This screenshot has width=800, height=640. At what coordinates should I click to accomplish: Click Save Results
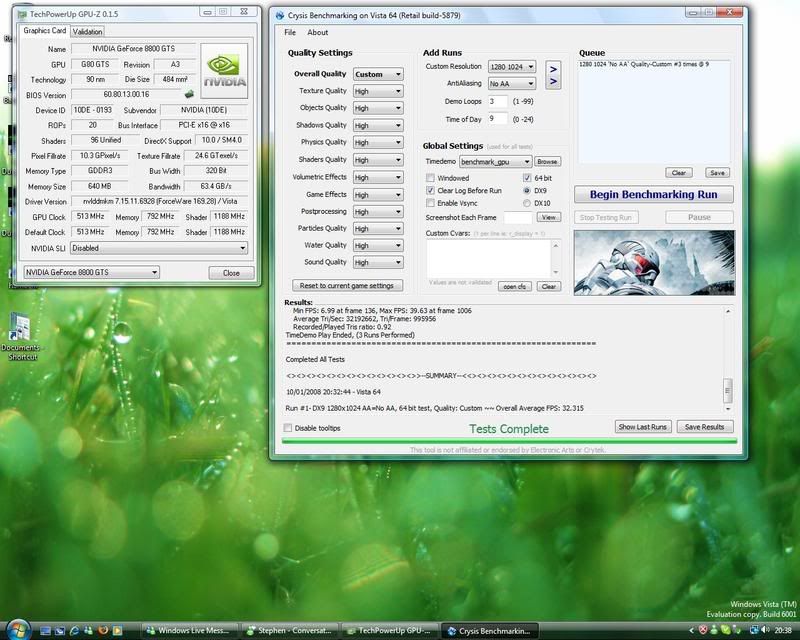(x=705, y=427)
